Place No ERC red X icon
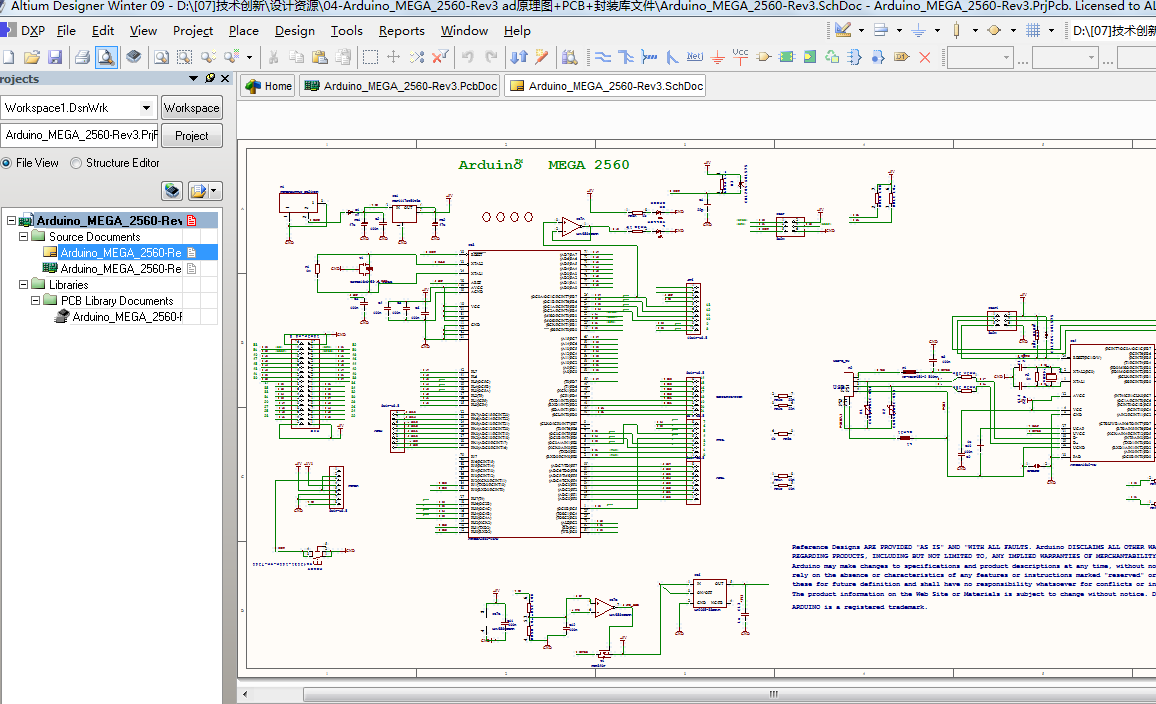1156x704 pixels. click(x=925, y=57)
